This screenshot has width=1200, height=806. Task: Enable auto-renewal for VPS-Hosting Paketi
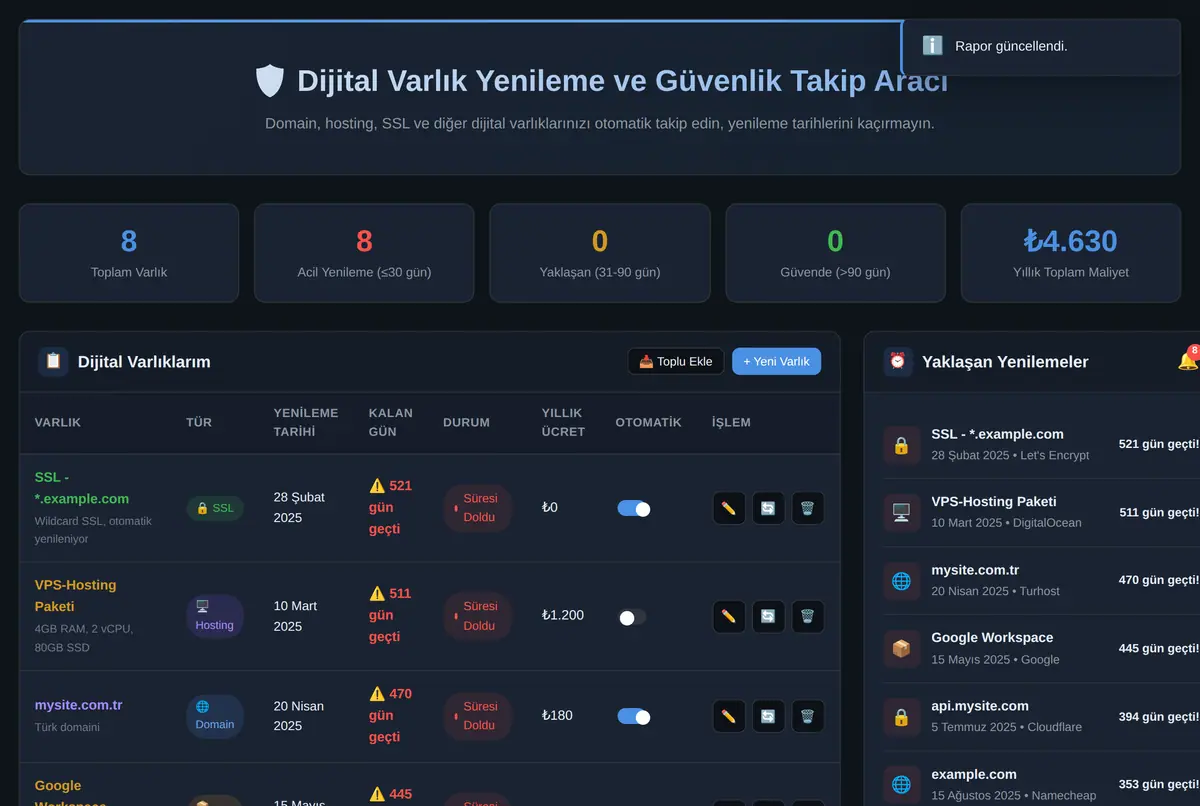pos(634,617)
